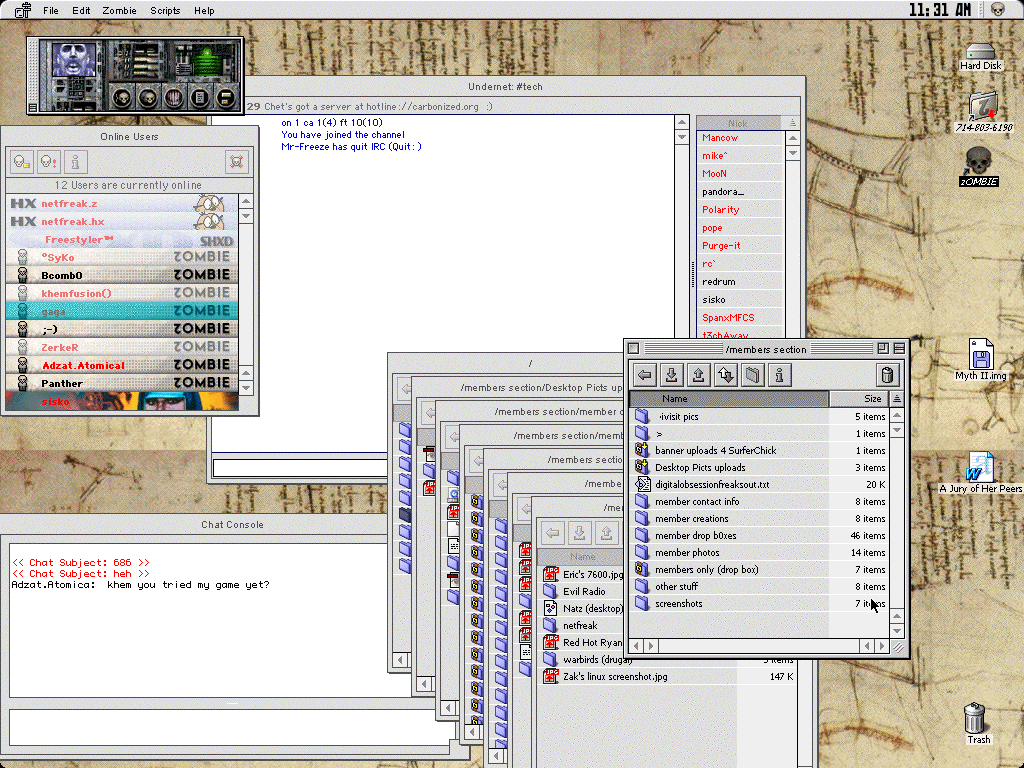Select user Panther in Online Users
Screen dimensions: 1024x768
tap(122, 383)
